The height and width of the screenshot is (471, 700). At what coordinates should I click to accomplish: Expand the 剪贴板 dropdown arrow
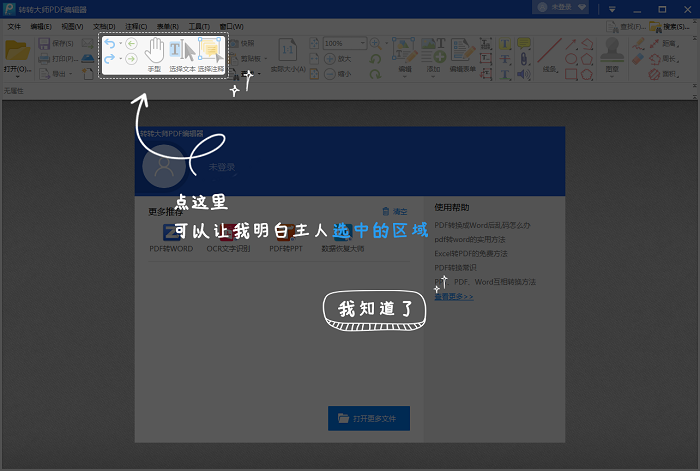[x=266, y=58]
